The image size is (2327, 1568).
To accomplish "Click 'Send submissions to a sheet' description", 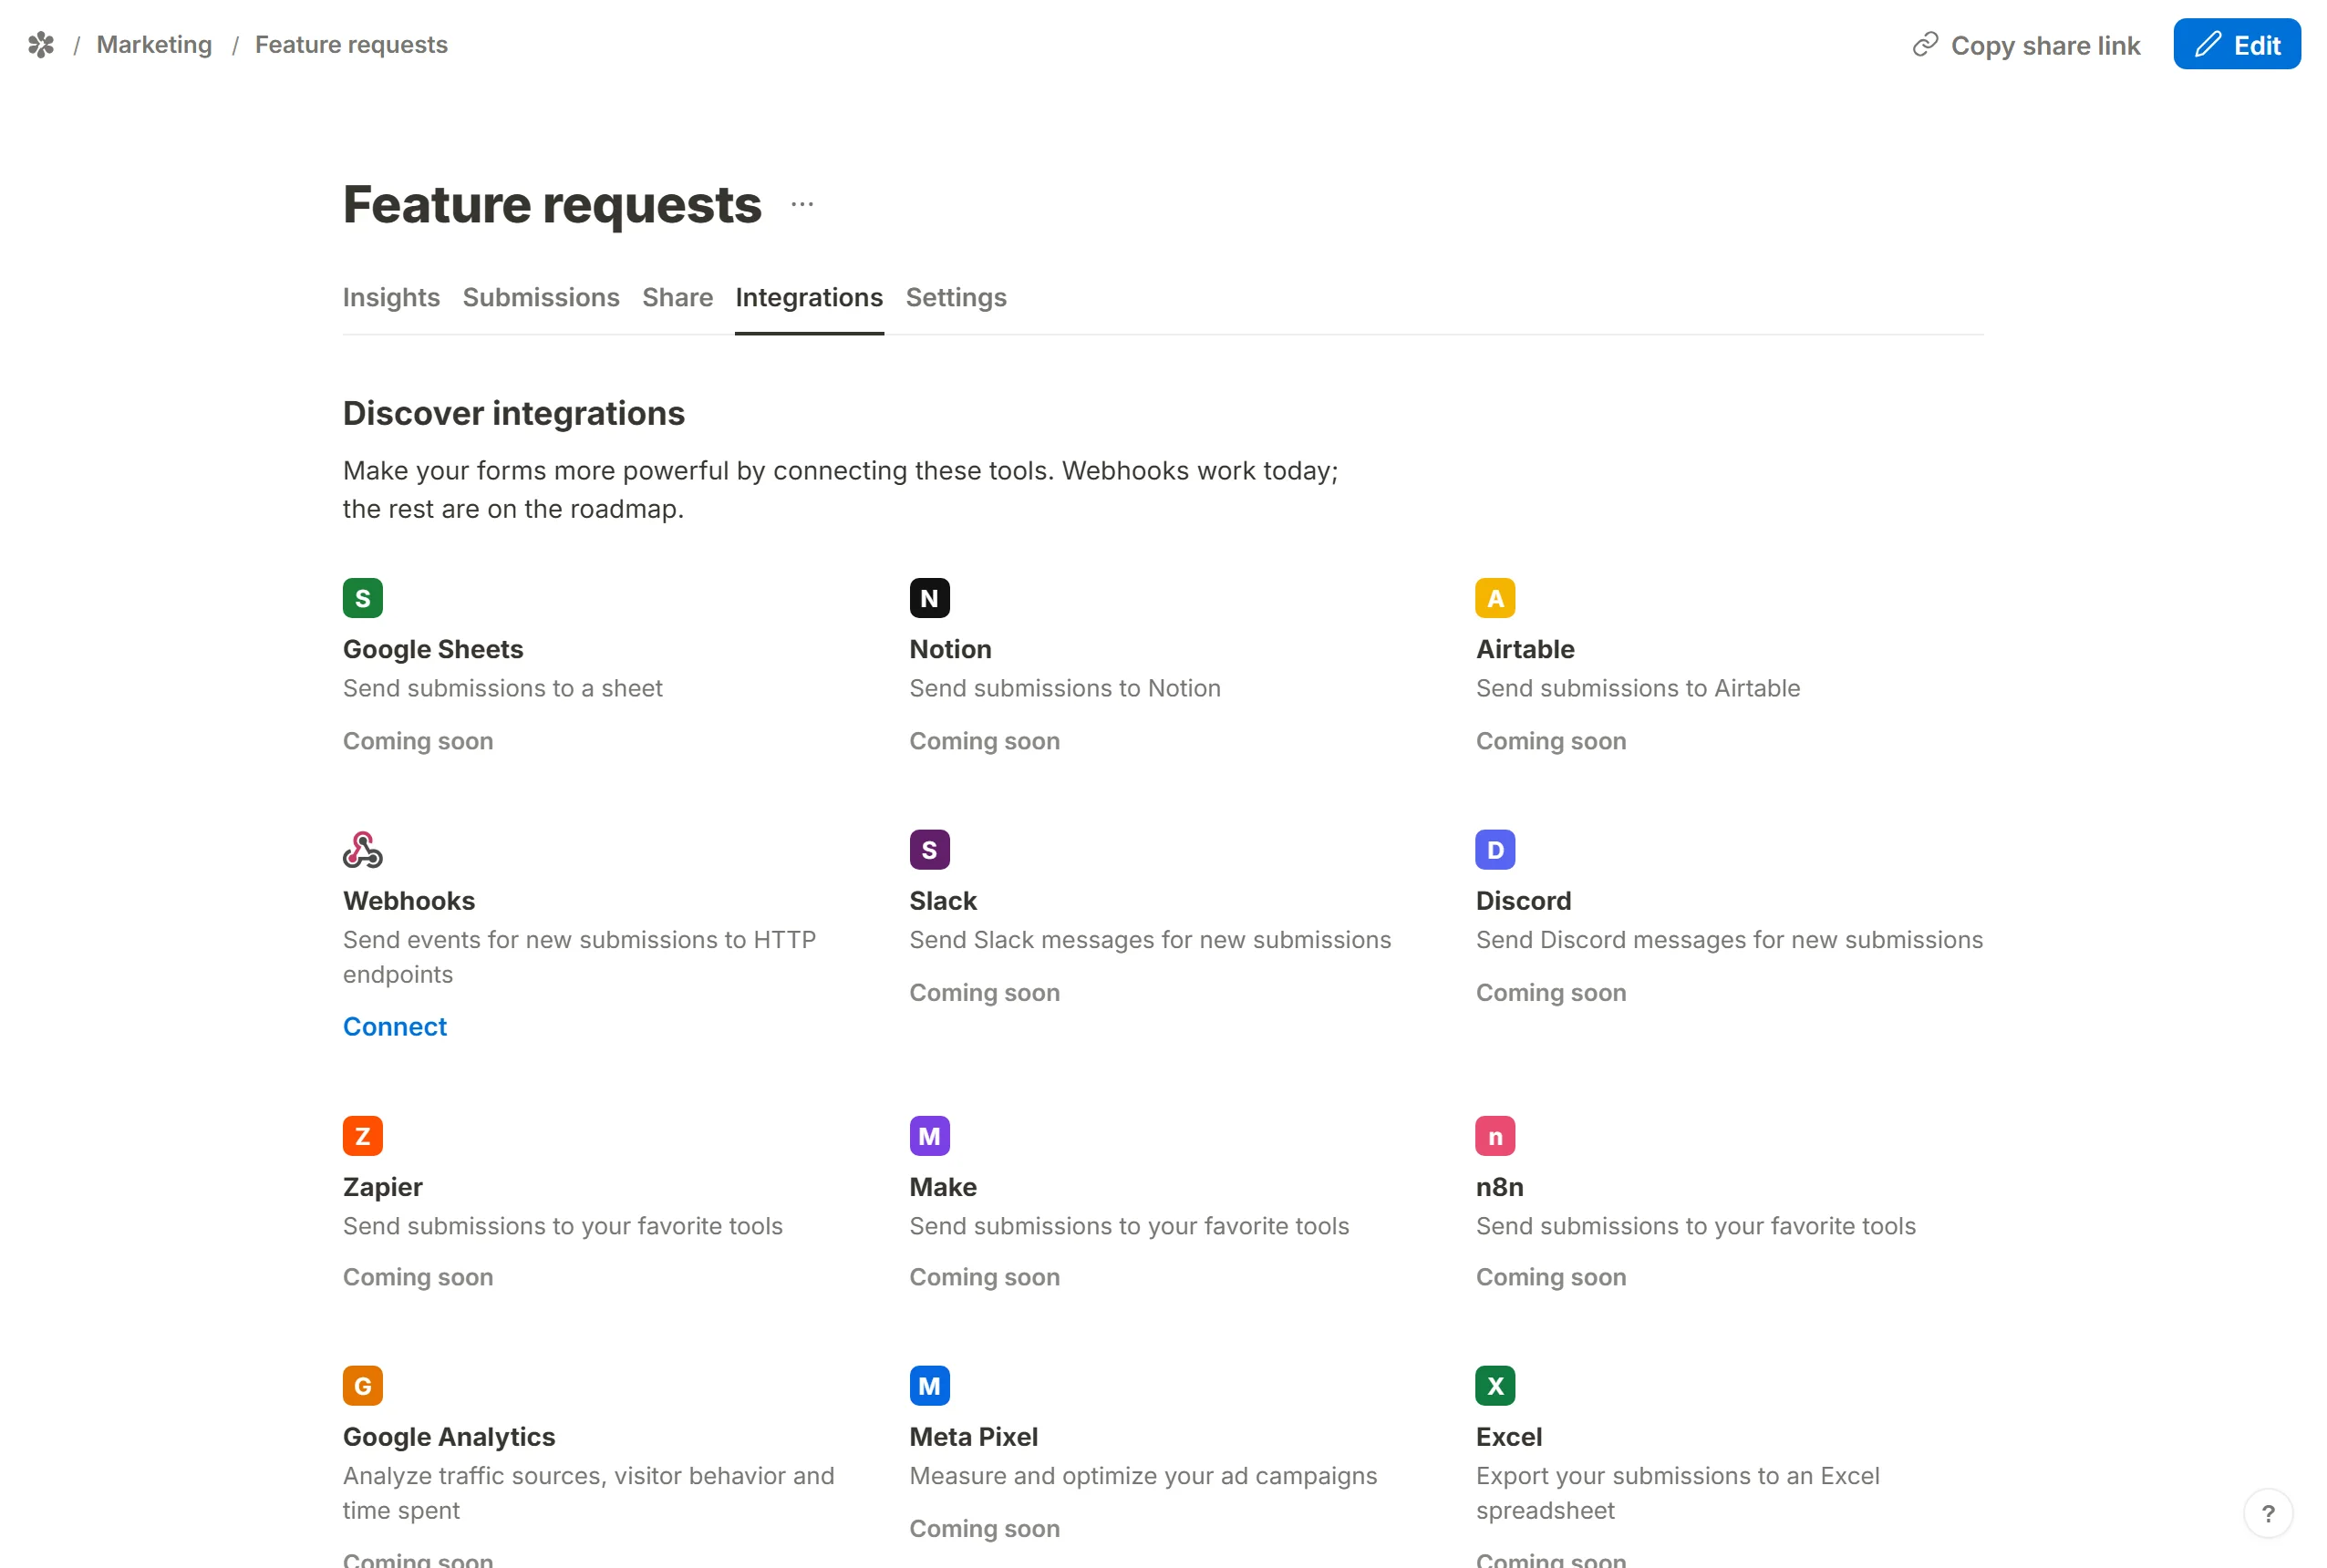I will coord(502,688).
